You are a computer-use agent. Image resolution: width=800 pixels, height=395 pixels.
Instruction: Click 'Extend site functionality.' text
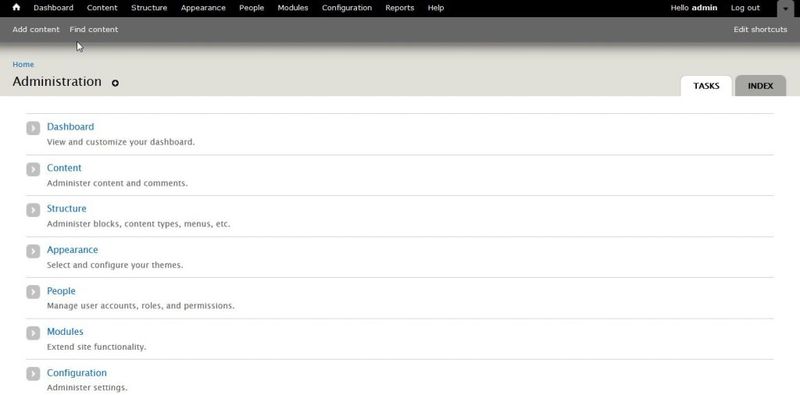(96, 347)
